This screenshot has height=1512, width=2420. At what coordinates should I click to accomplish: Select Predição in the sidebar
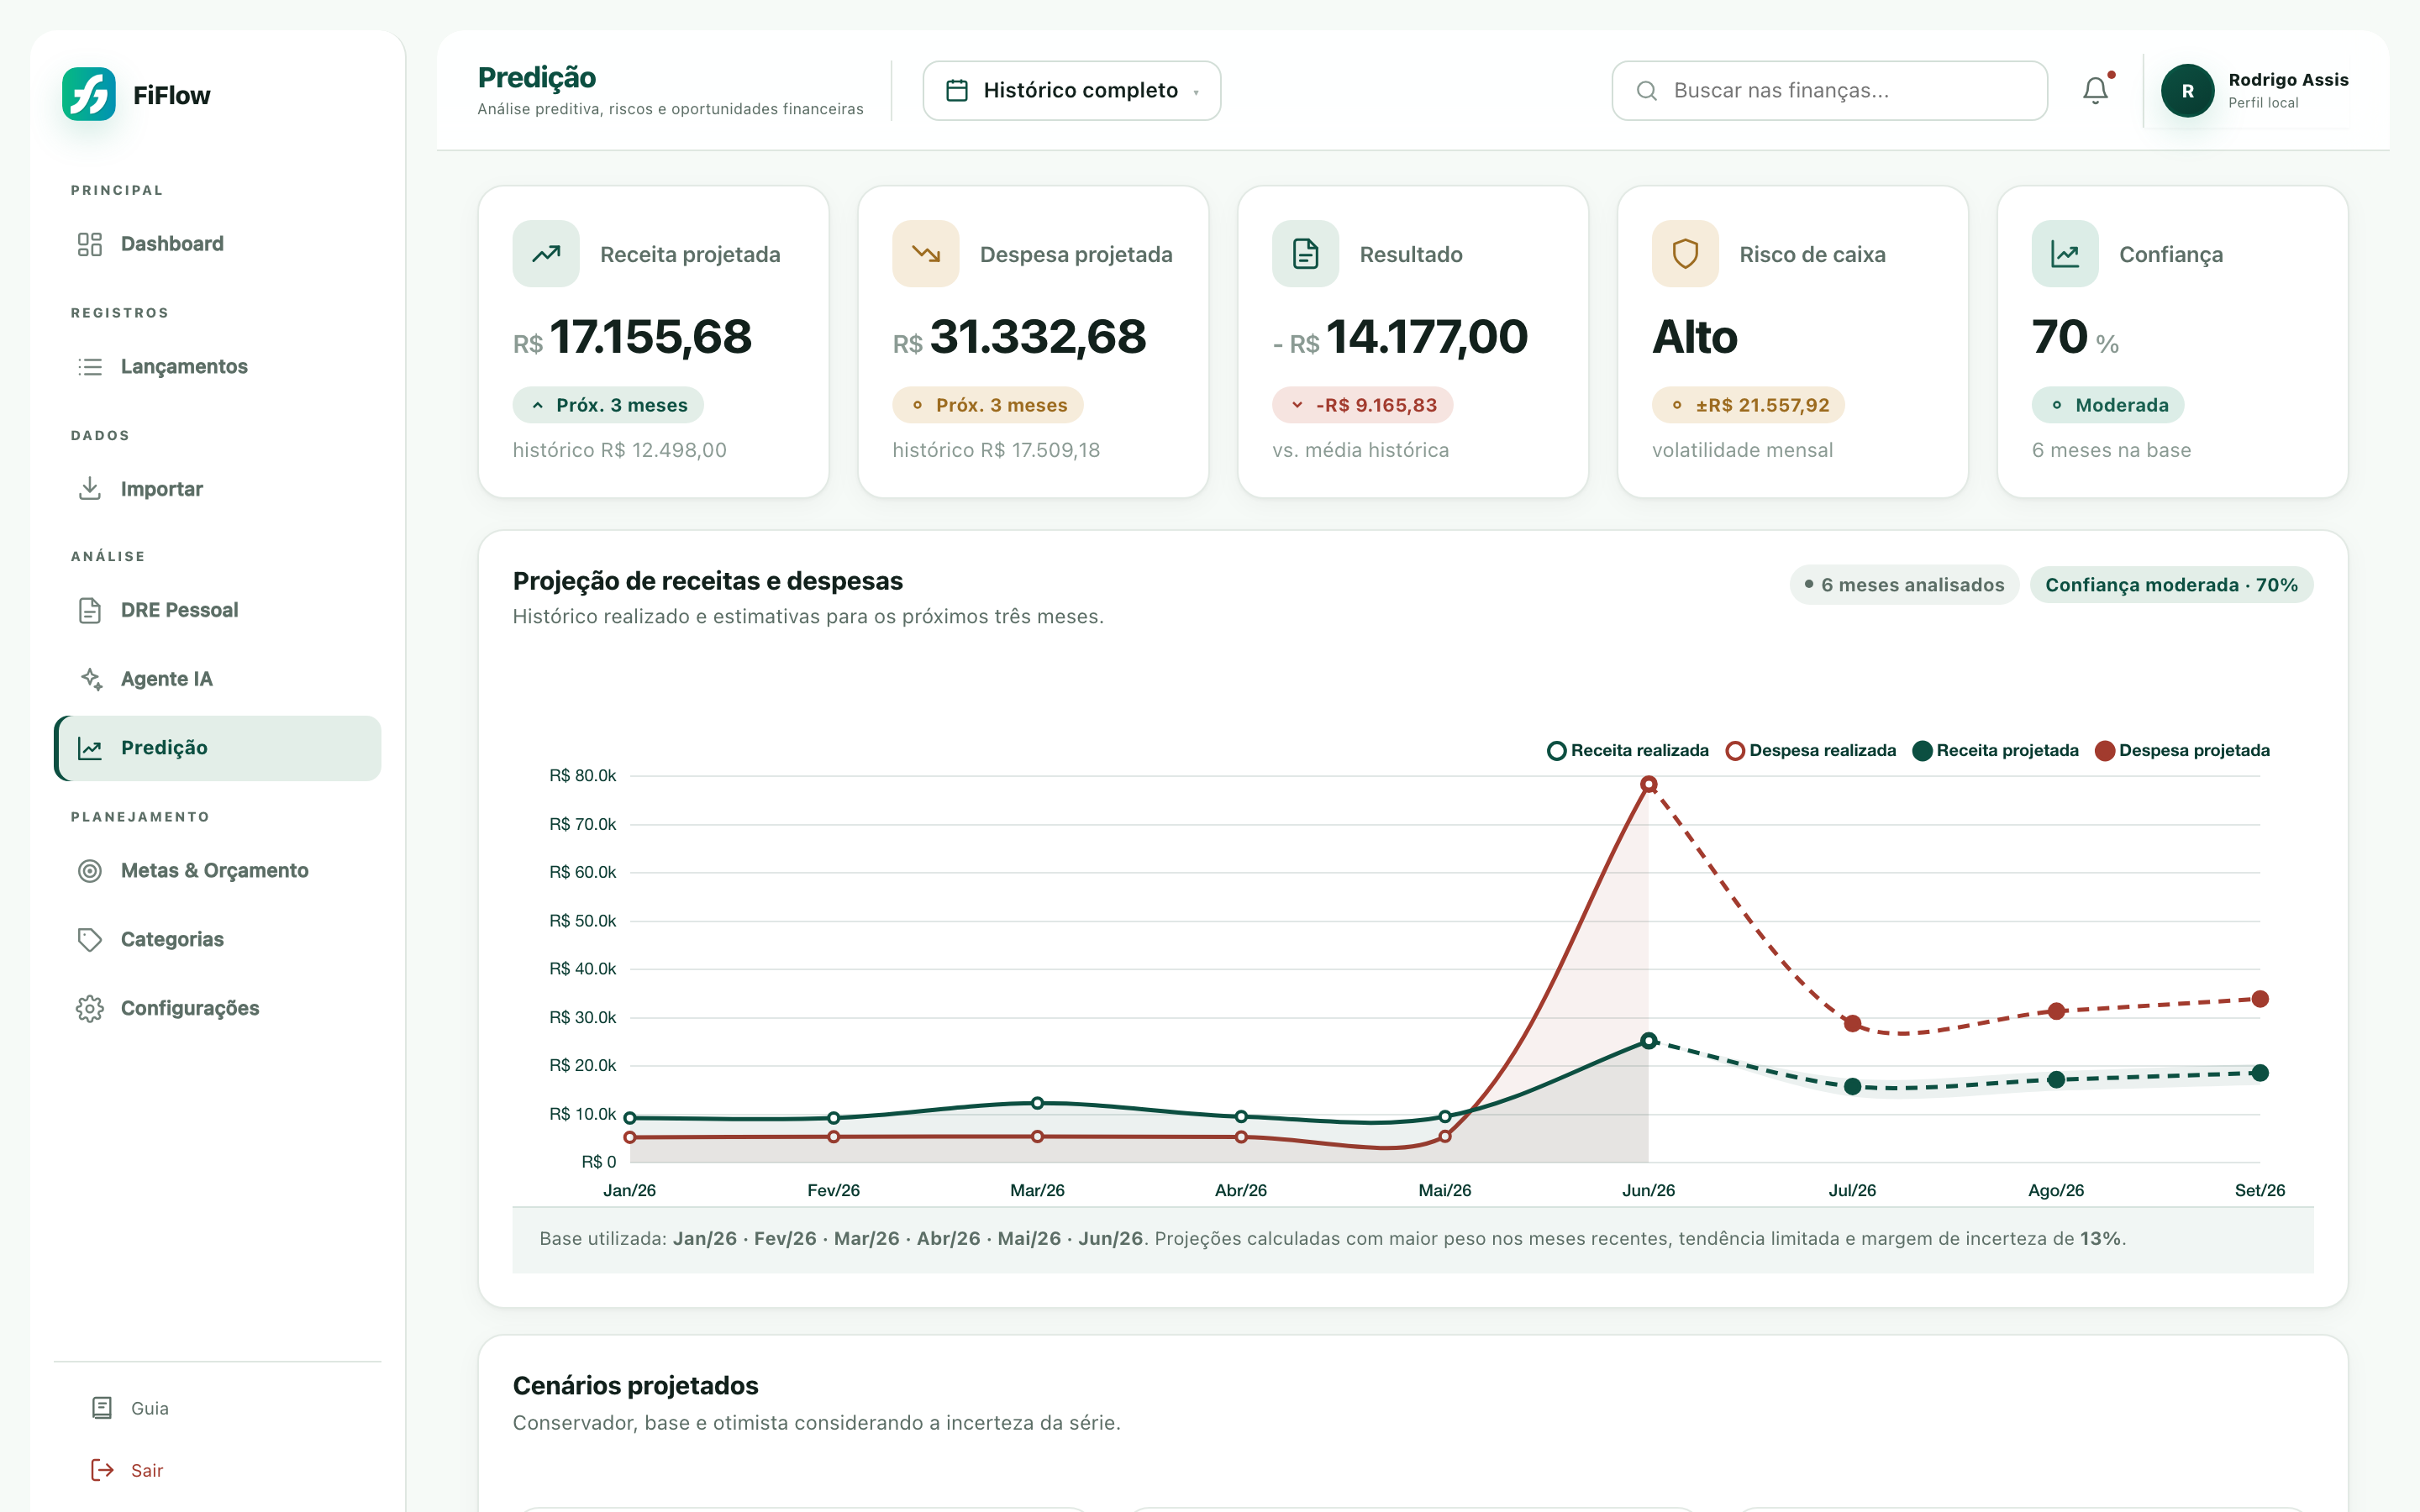pyautogui.click(x=218, y=748)
